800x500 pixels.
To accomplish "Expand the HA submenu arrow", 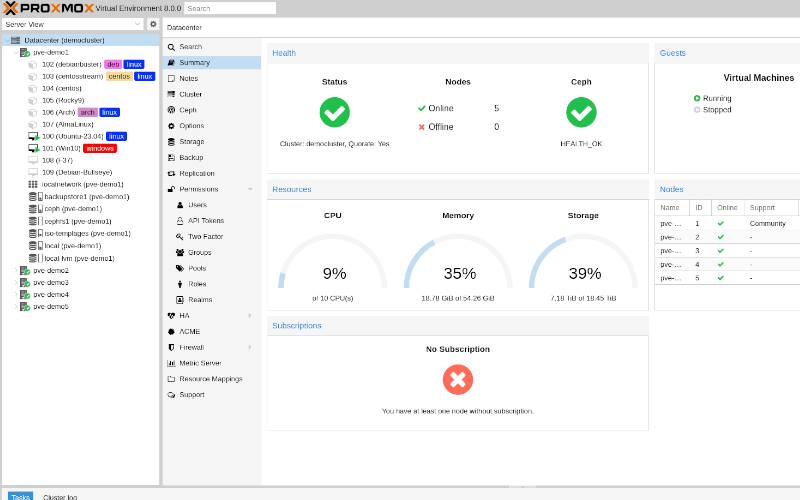I will [250, 316].
